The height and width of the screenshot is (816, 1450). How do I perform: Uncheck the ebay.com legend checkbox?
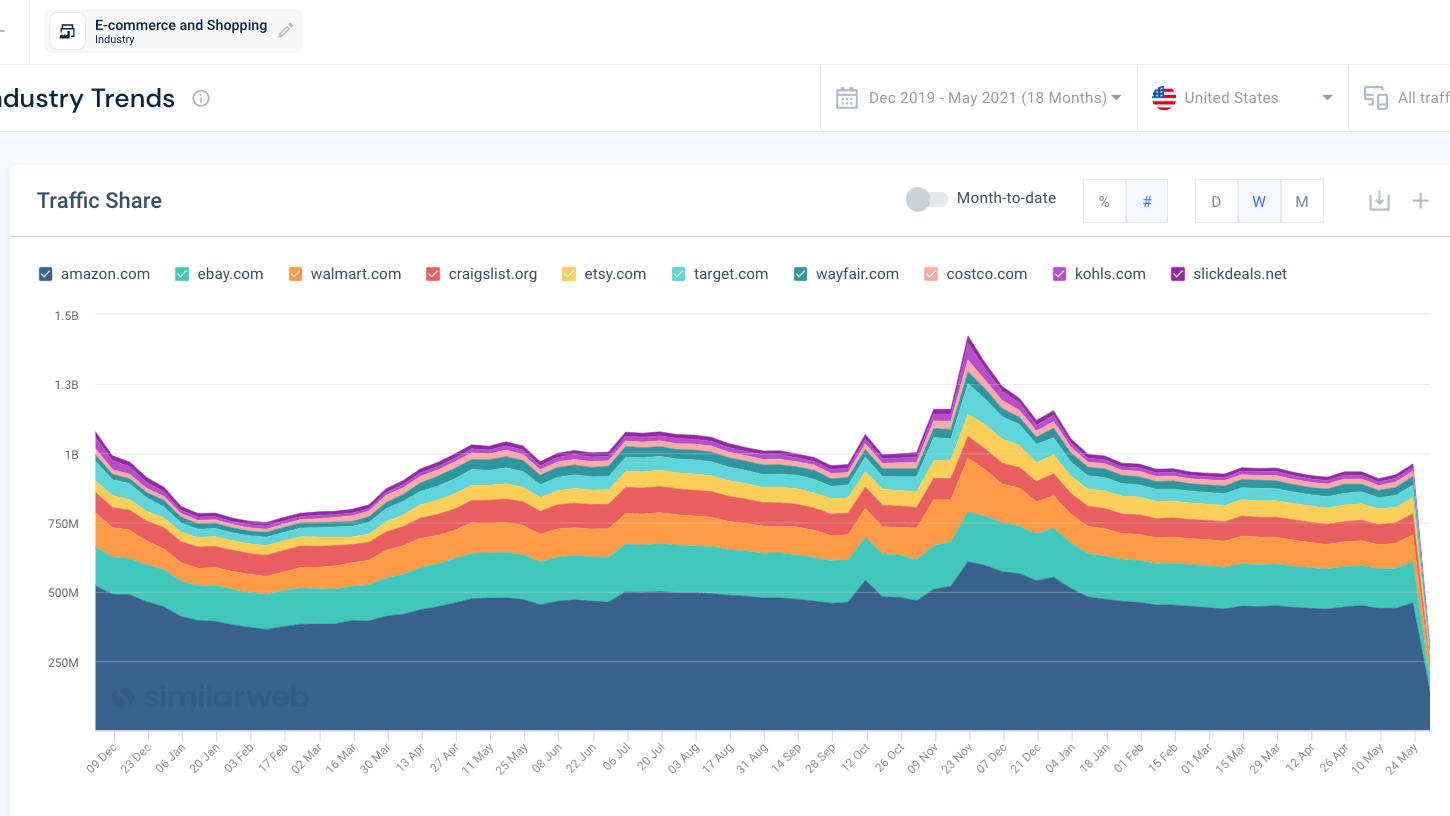pos(182,274)
